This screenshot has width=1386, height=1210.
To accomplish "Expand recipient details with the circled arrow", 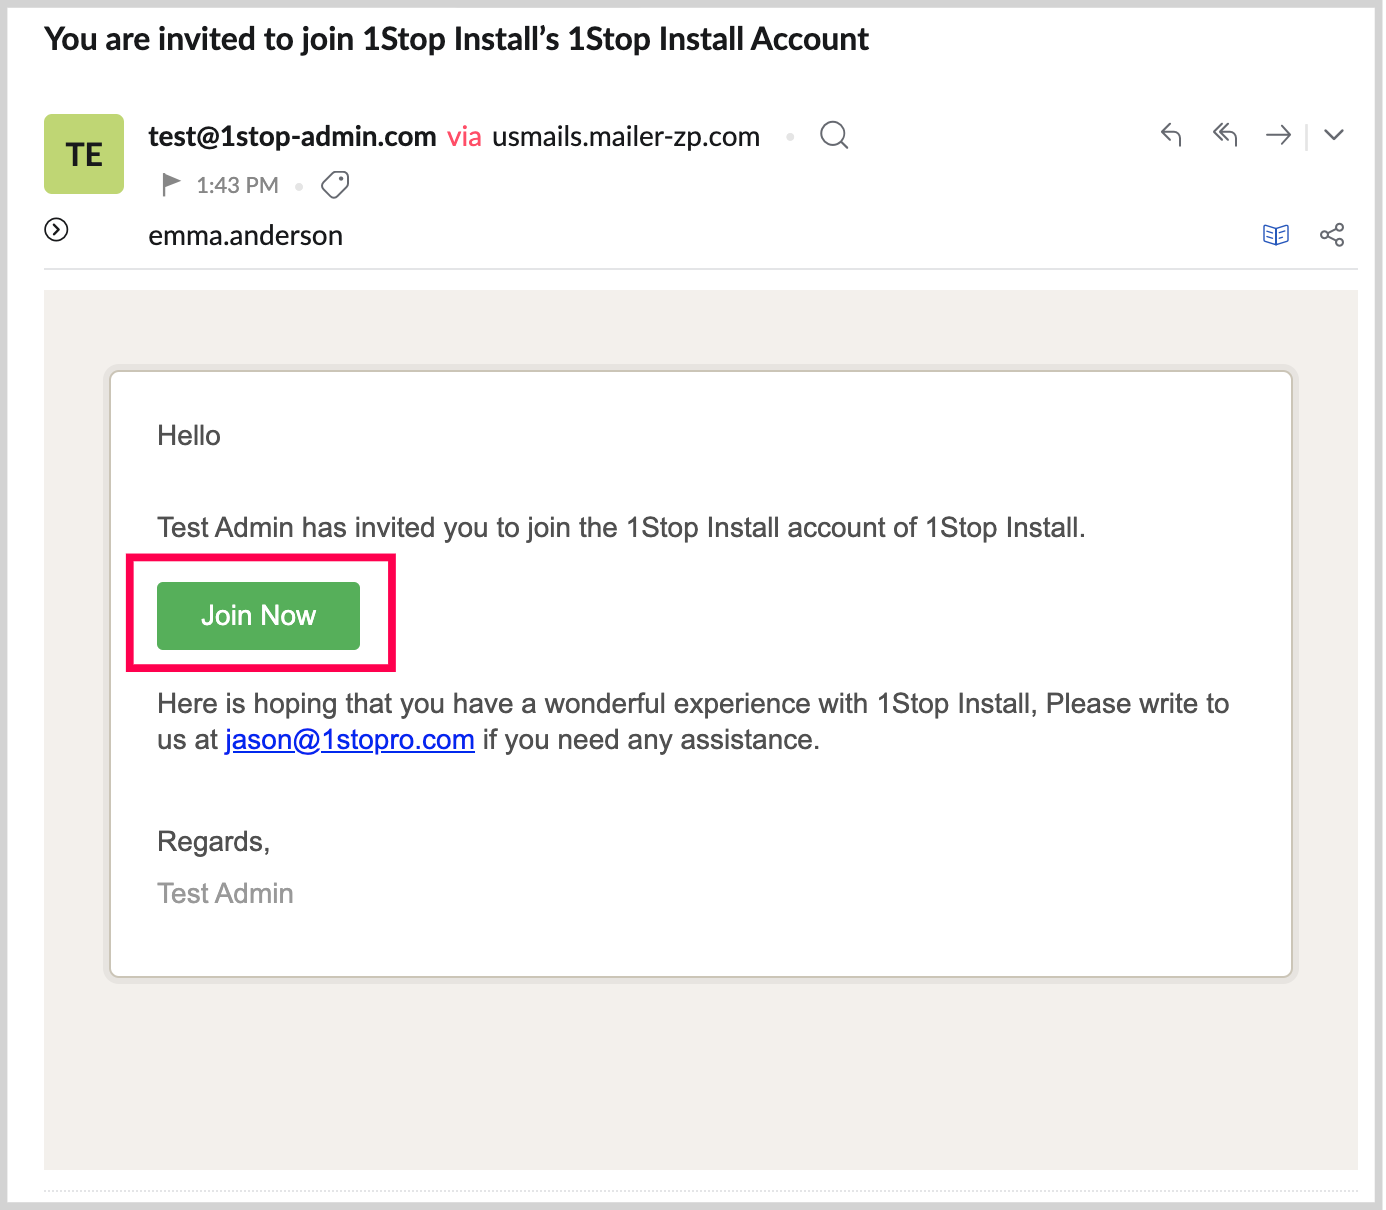I will (x=57, y=230).
